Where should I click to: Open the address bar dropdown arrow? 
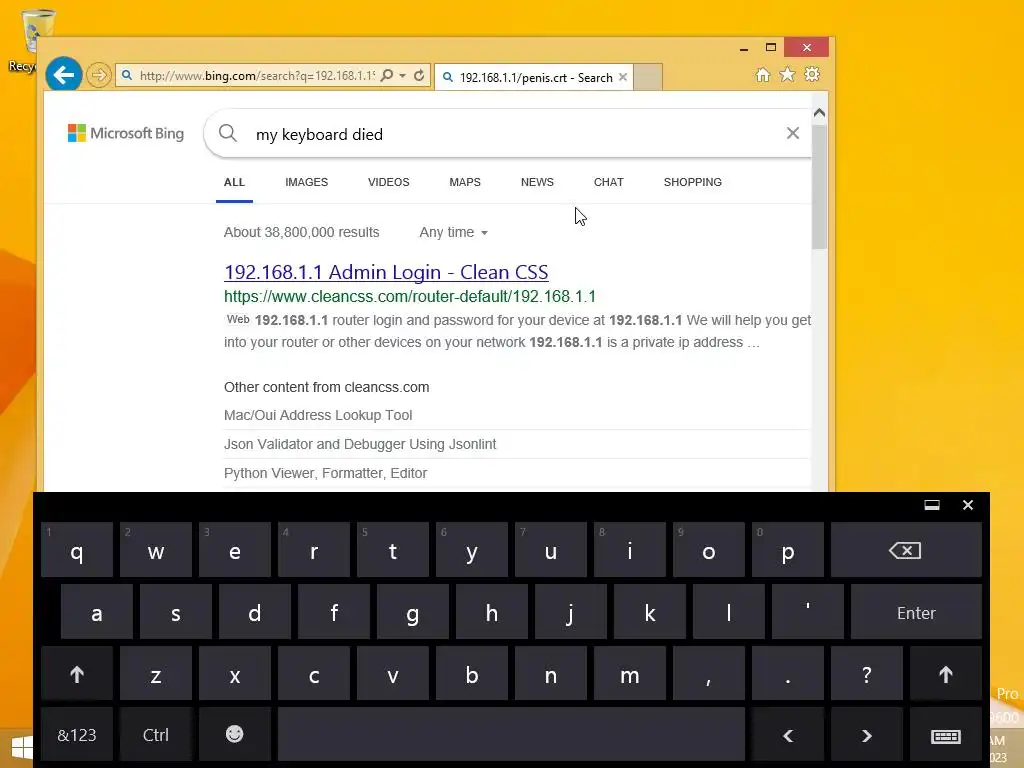[x=403, y=76]
